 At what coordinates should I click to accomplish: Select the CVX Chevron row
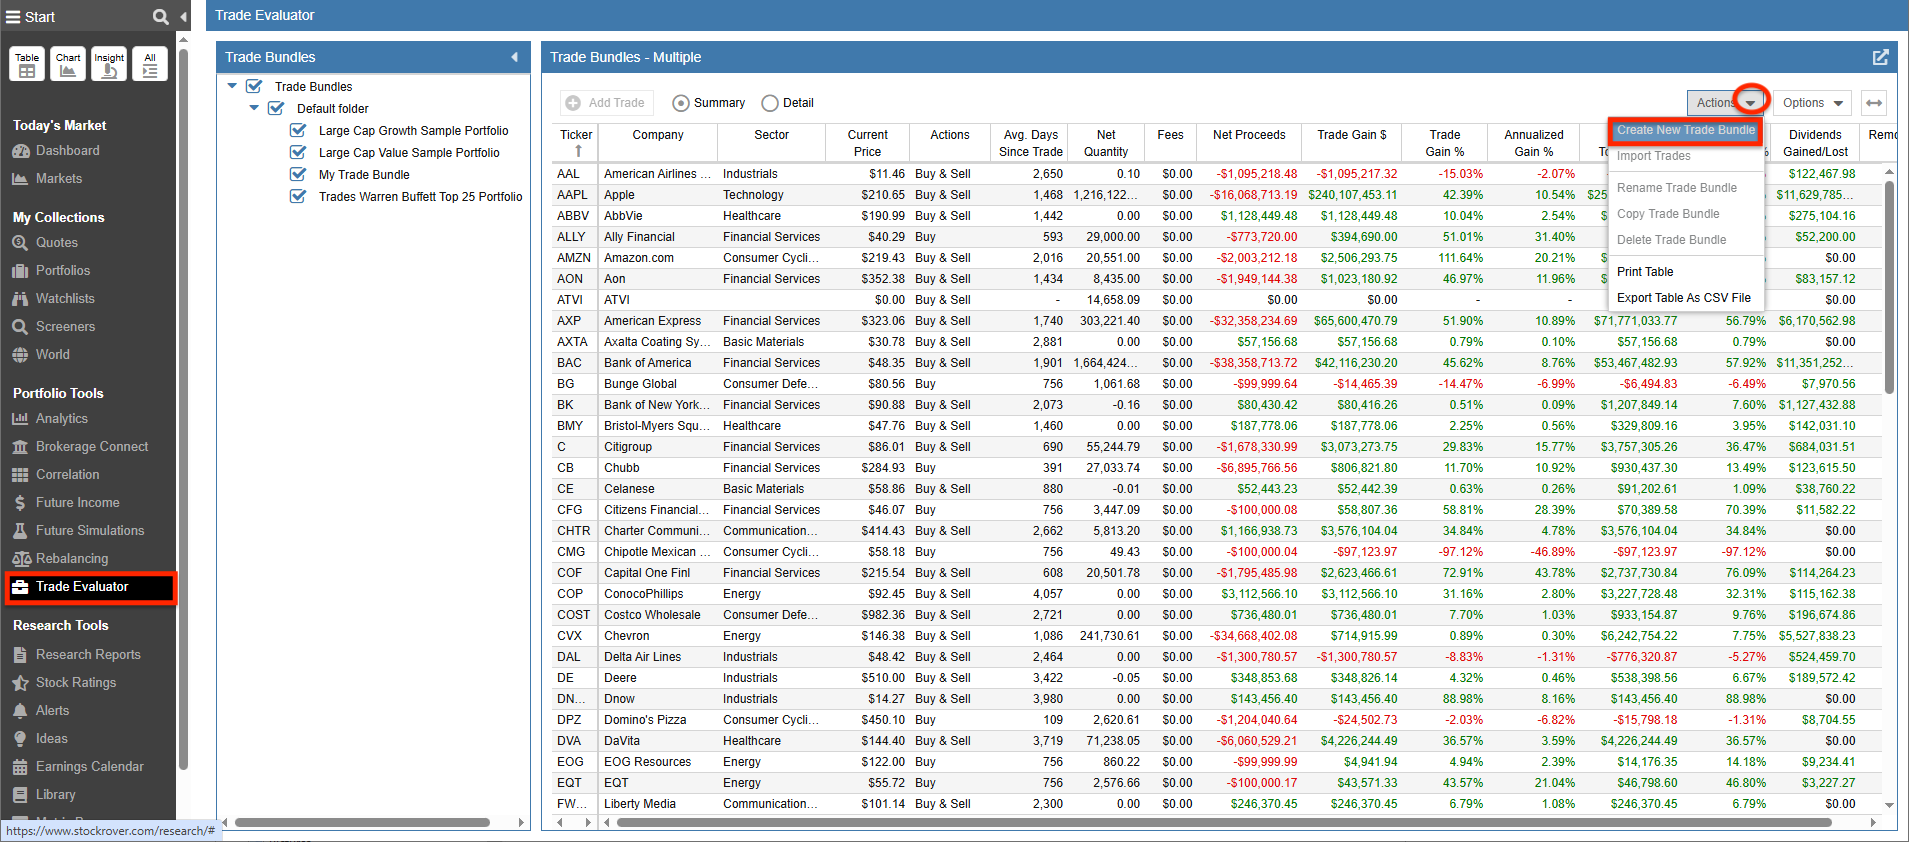[x=1216, y=636]
